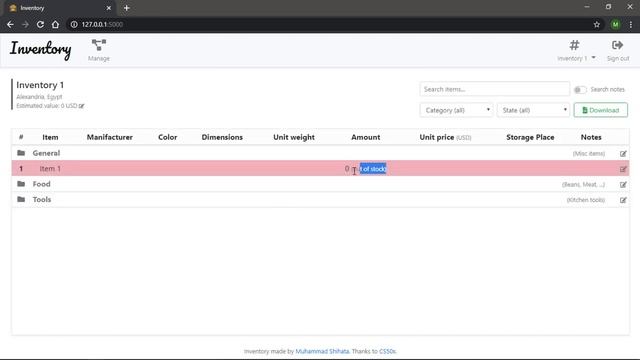640x360 pixels.
Task: View site information icon
Action: point(74,24)
